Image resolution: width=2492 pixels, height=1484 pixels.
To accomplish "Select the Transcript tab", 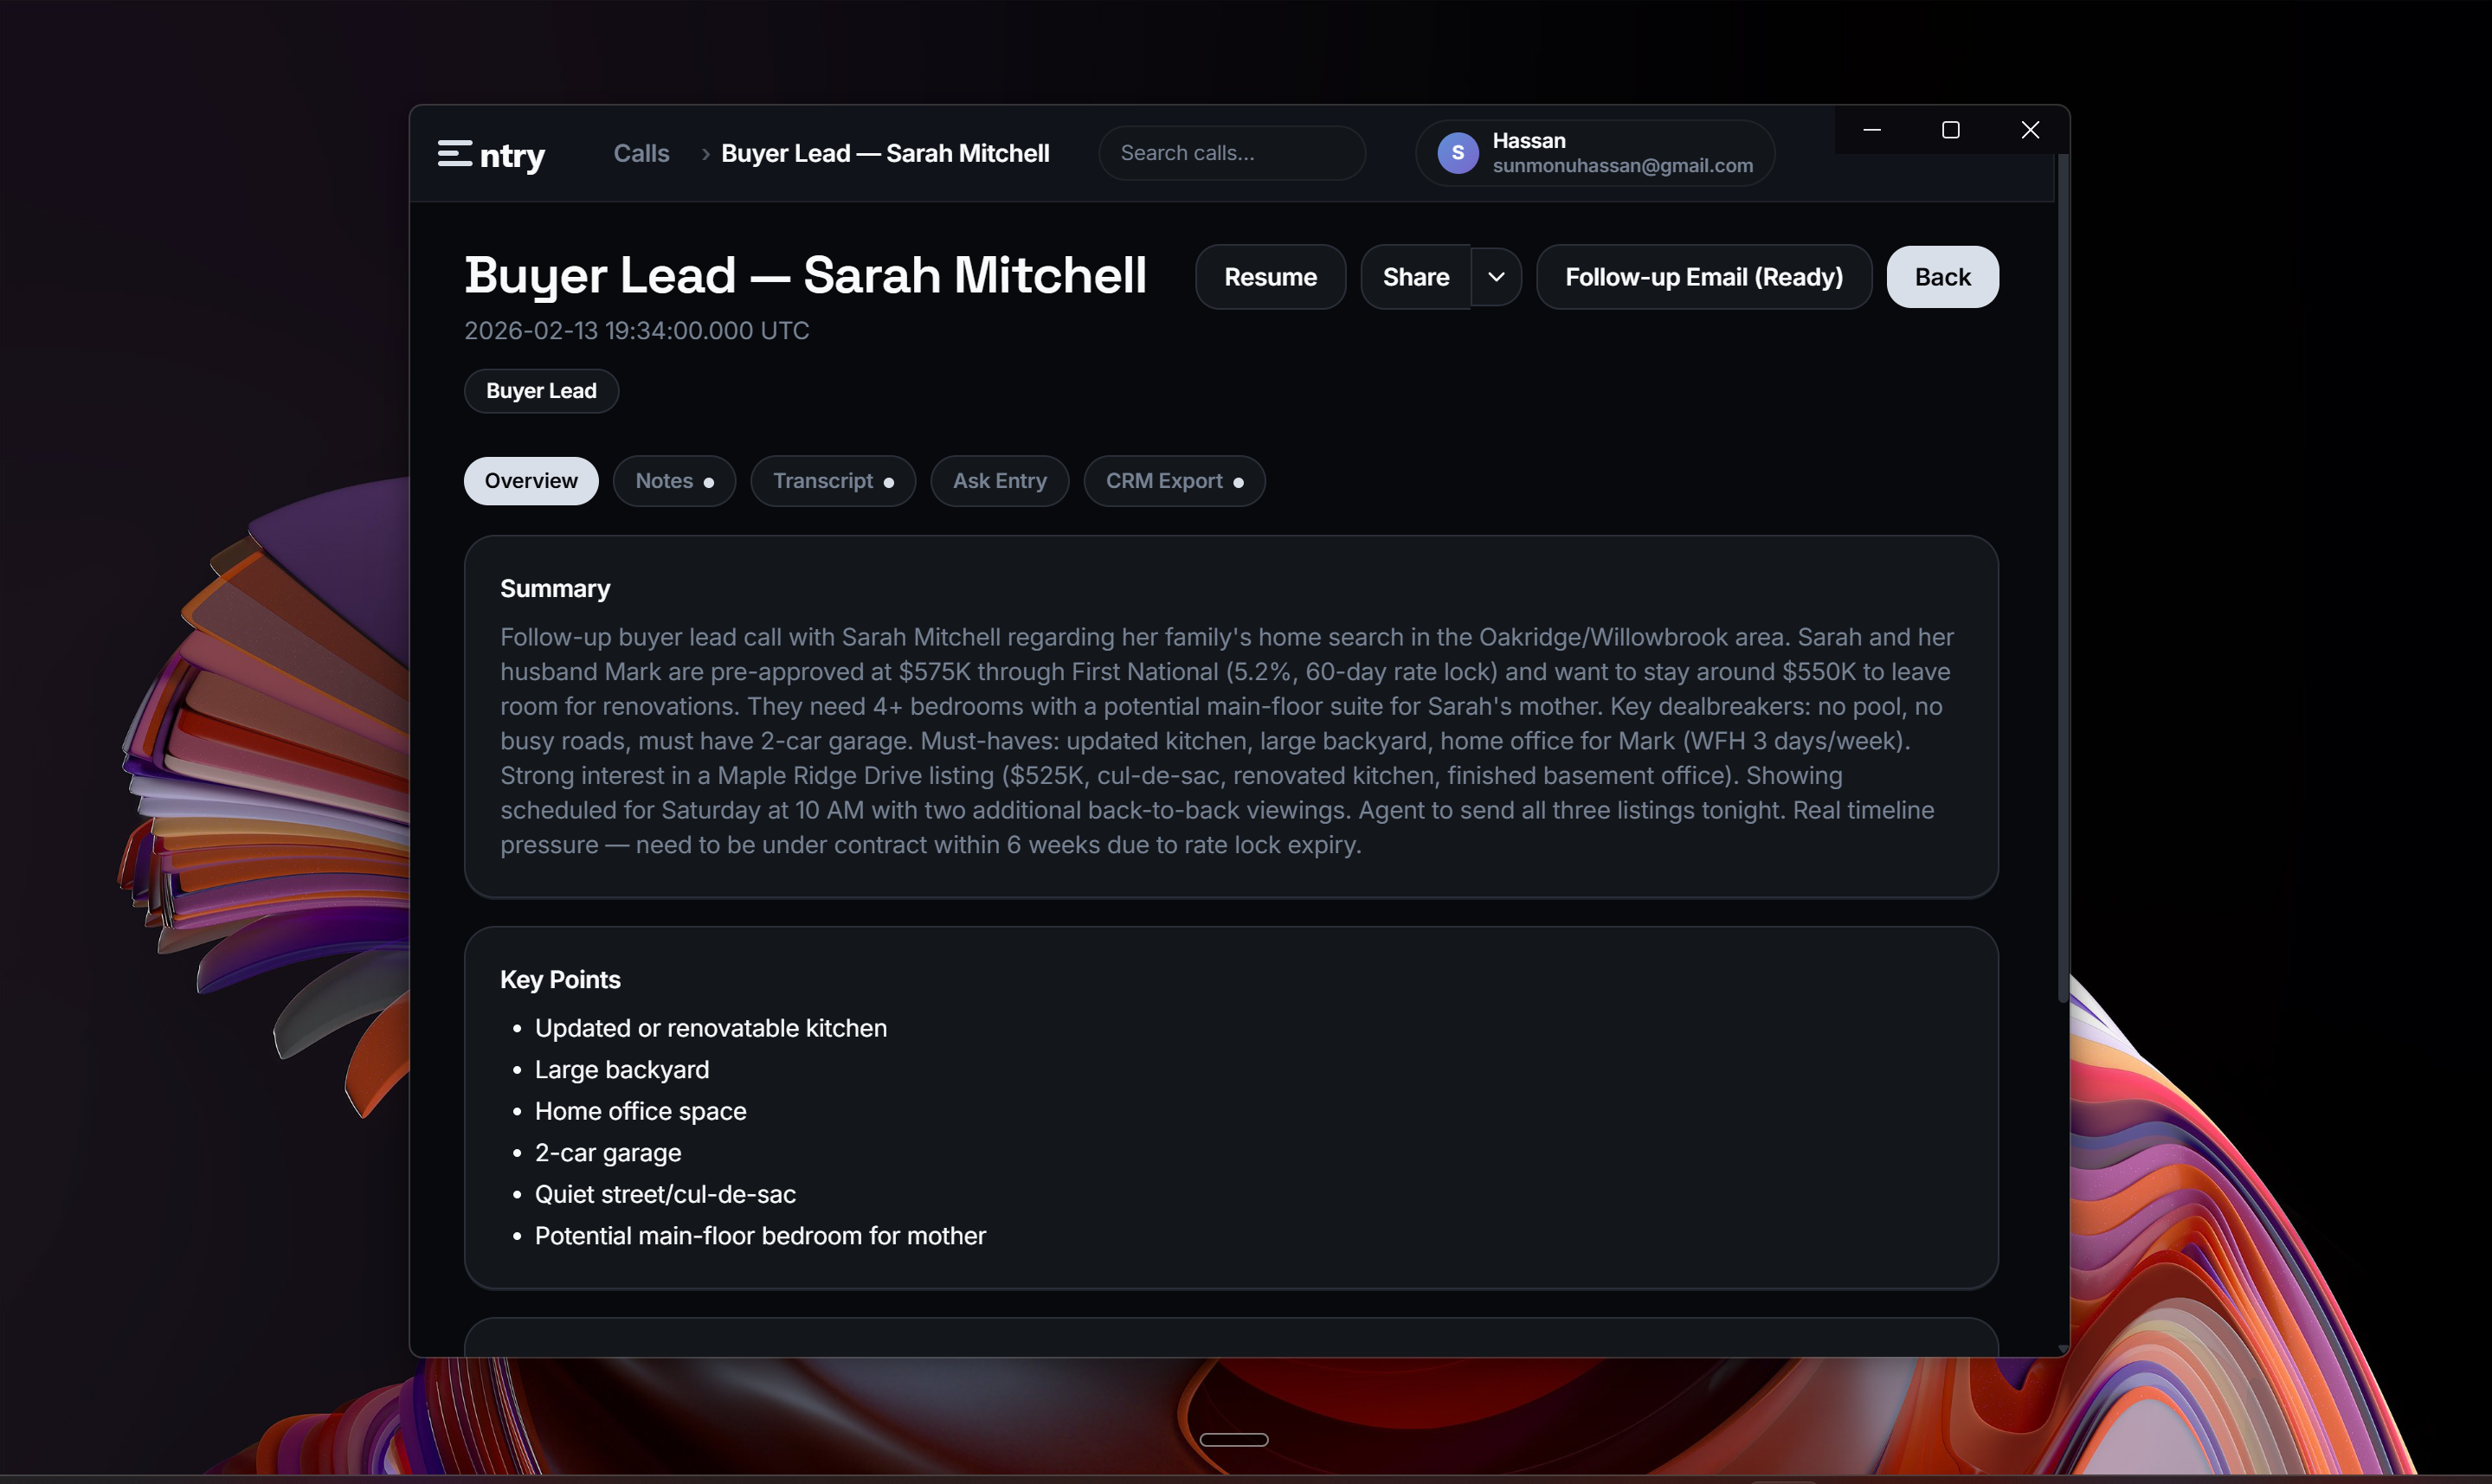I will (823, 481).
